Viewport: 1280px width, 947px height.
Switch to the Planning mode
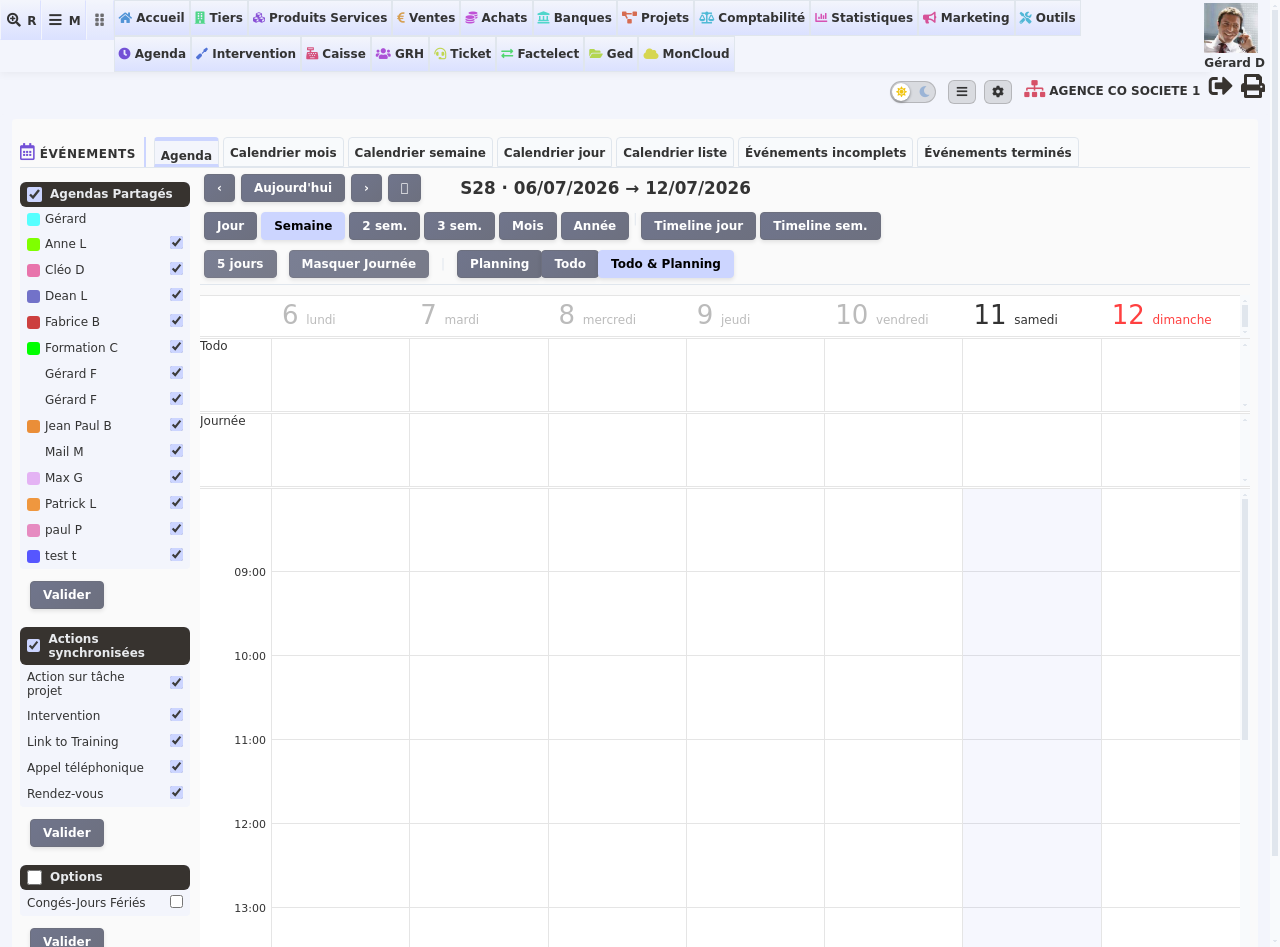[499, 264]
